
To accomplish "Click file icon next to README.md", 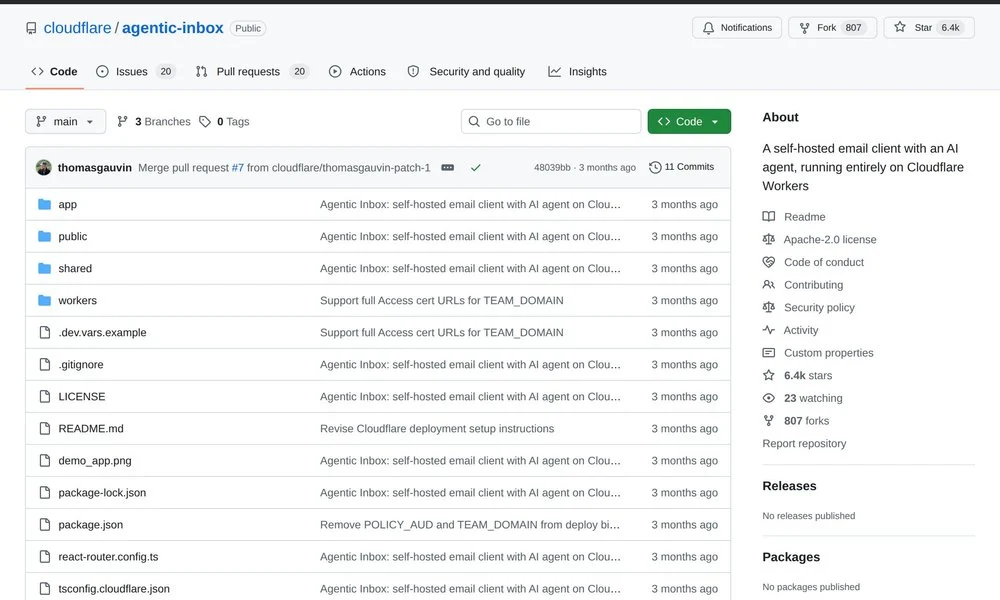I will [x=45, y=428].
